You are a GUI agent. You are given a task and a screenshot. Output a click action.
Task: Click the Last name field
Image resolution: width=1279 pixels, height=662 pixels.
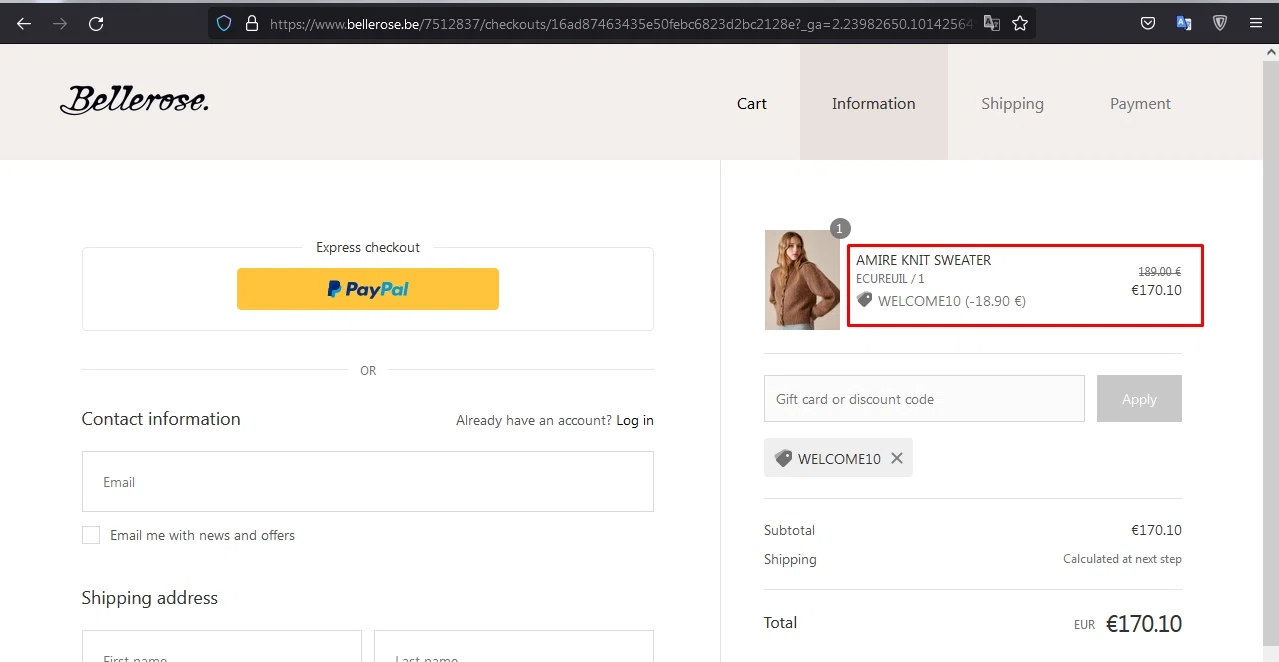(514, 646)
